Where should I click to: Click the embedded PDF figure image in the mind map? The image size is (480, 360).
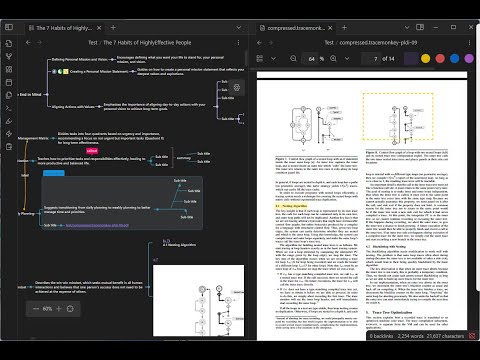tap(198, 300)
